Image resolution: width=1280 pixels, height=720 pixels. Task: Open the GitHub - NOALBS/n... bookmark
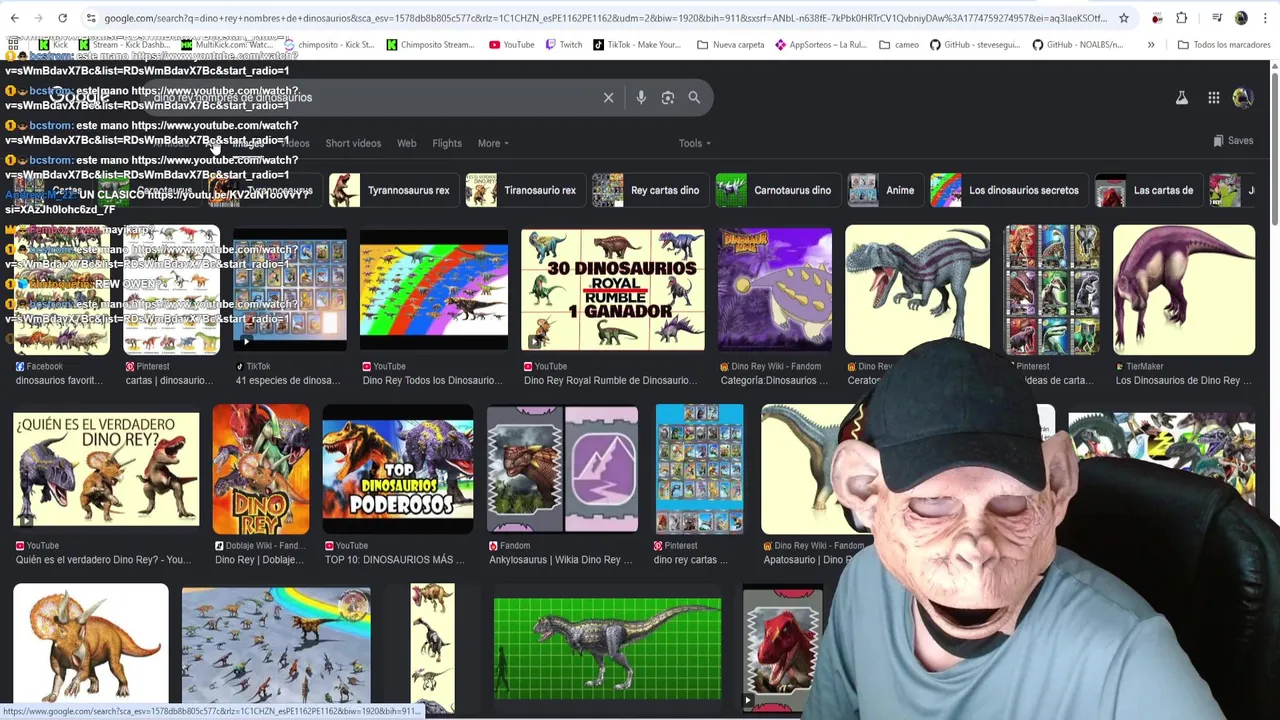[x=1078, y=45]
